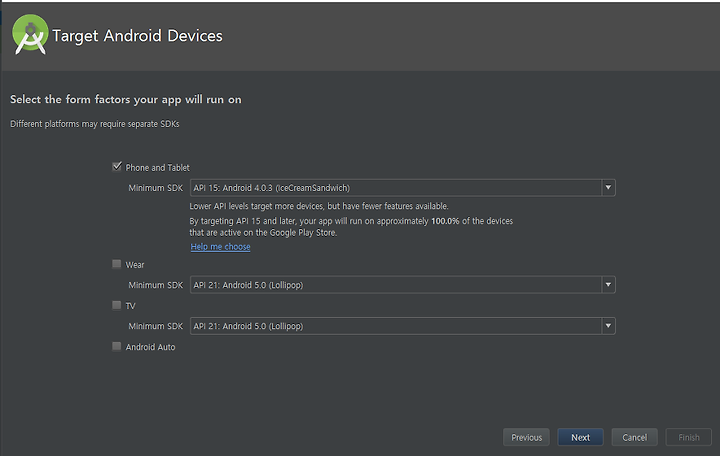Click the arrow on Wear's API 21 dropdown
720x456 pixels.
click(608, 285)
